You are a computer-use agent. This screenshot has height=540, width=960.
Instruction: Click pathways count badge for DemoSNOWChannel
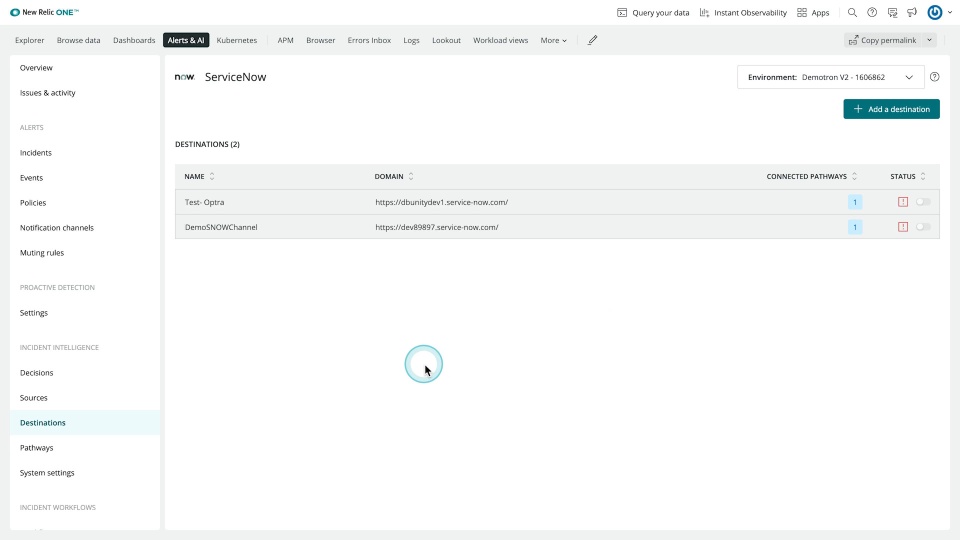click(855, 227)
